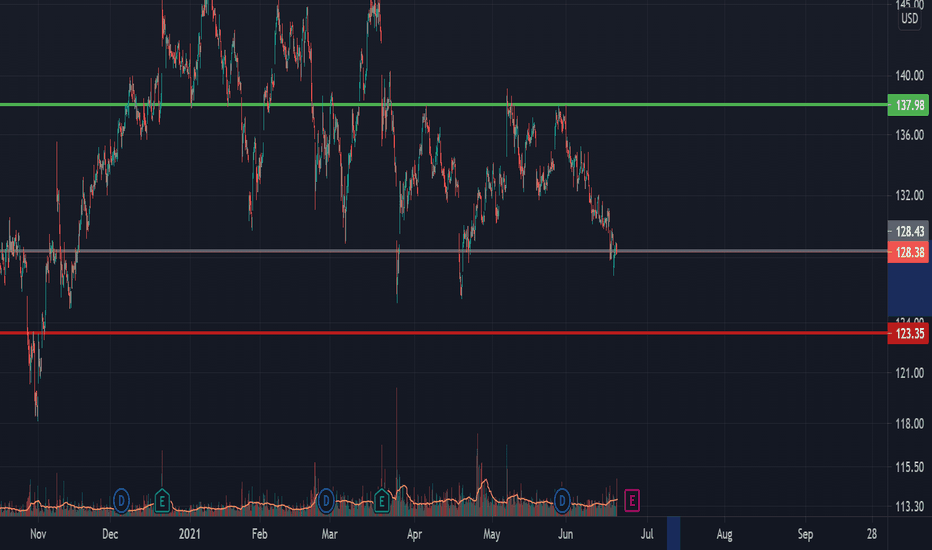The image size is (932, 550).
Task: Click the 28 date label on time axis
Action: (871, 534)
